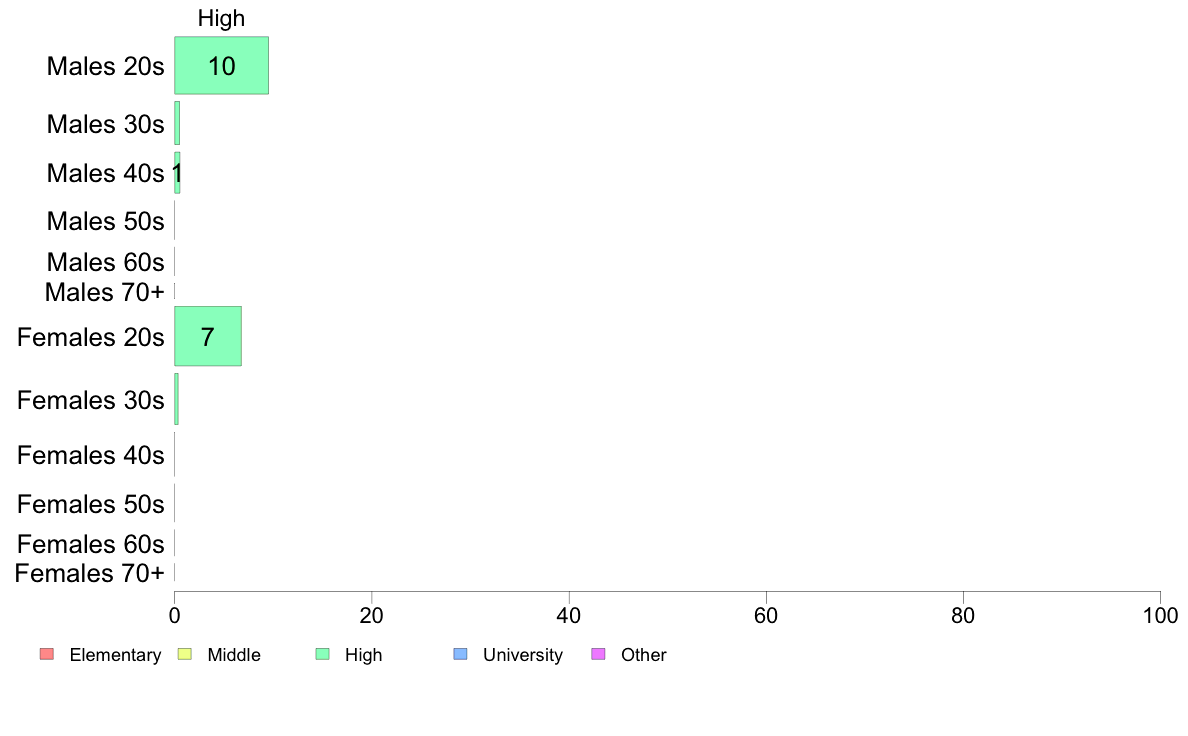
Task: Click the Females 60s row label
Action: (x=90, y=544)
